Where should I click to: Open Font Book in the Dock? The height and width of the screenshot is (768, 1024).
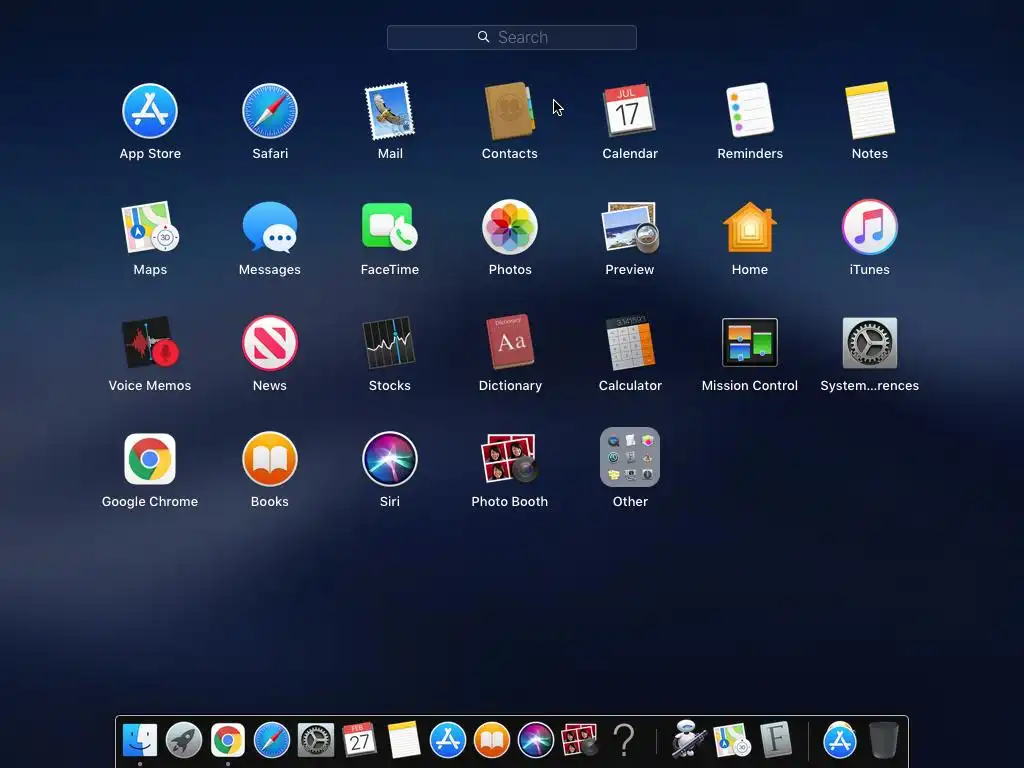click(x=776, y=740)
